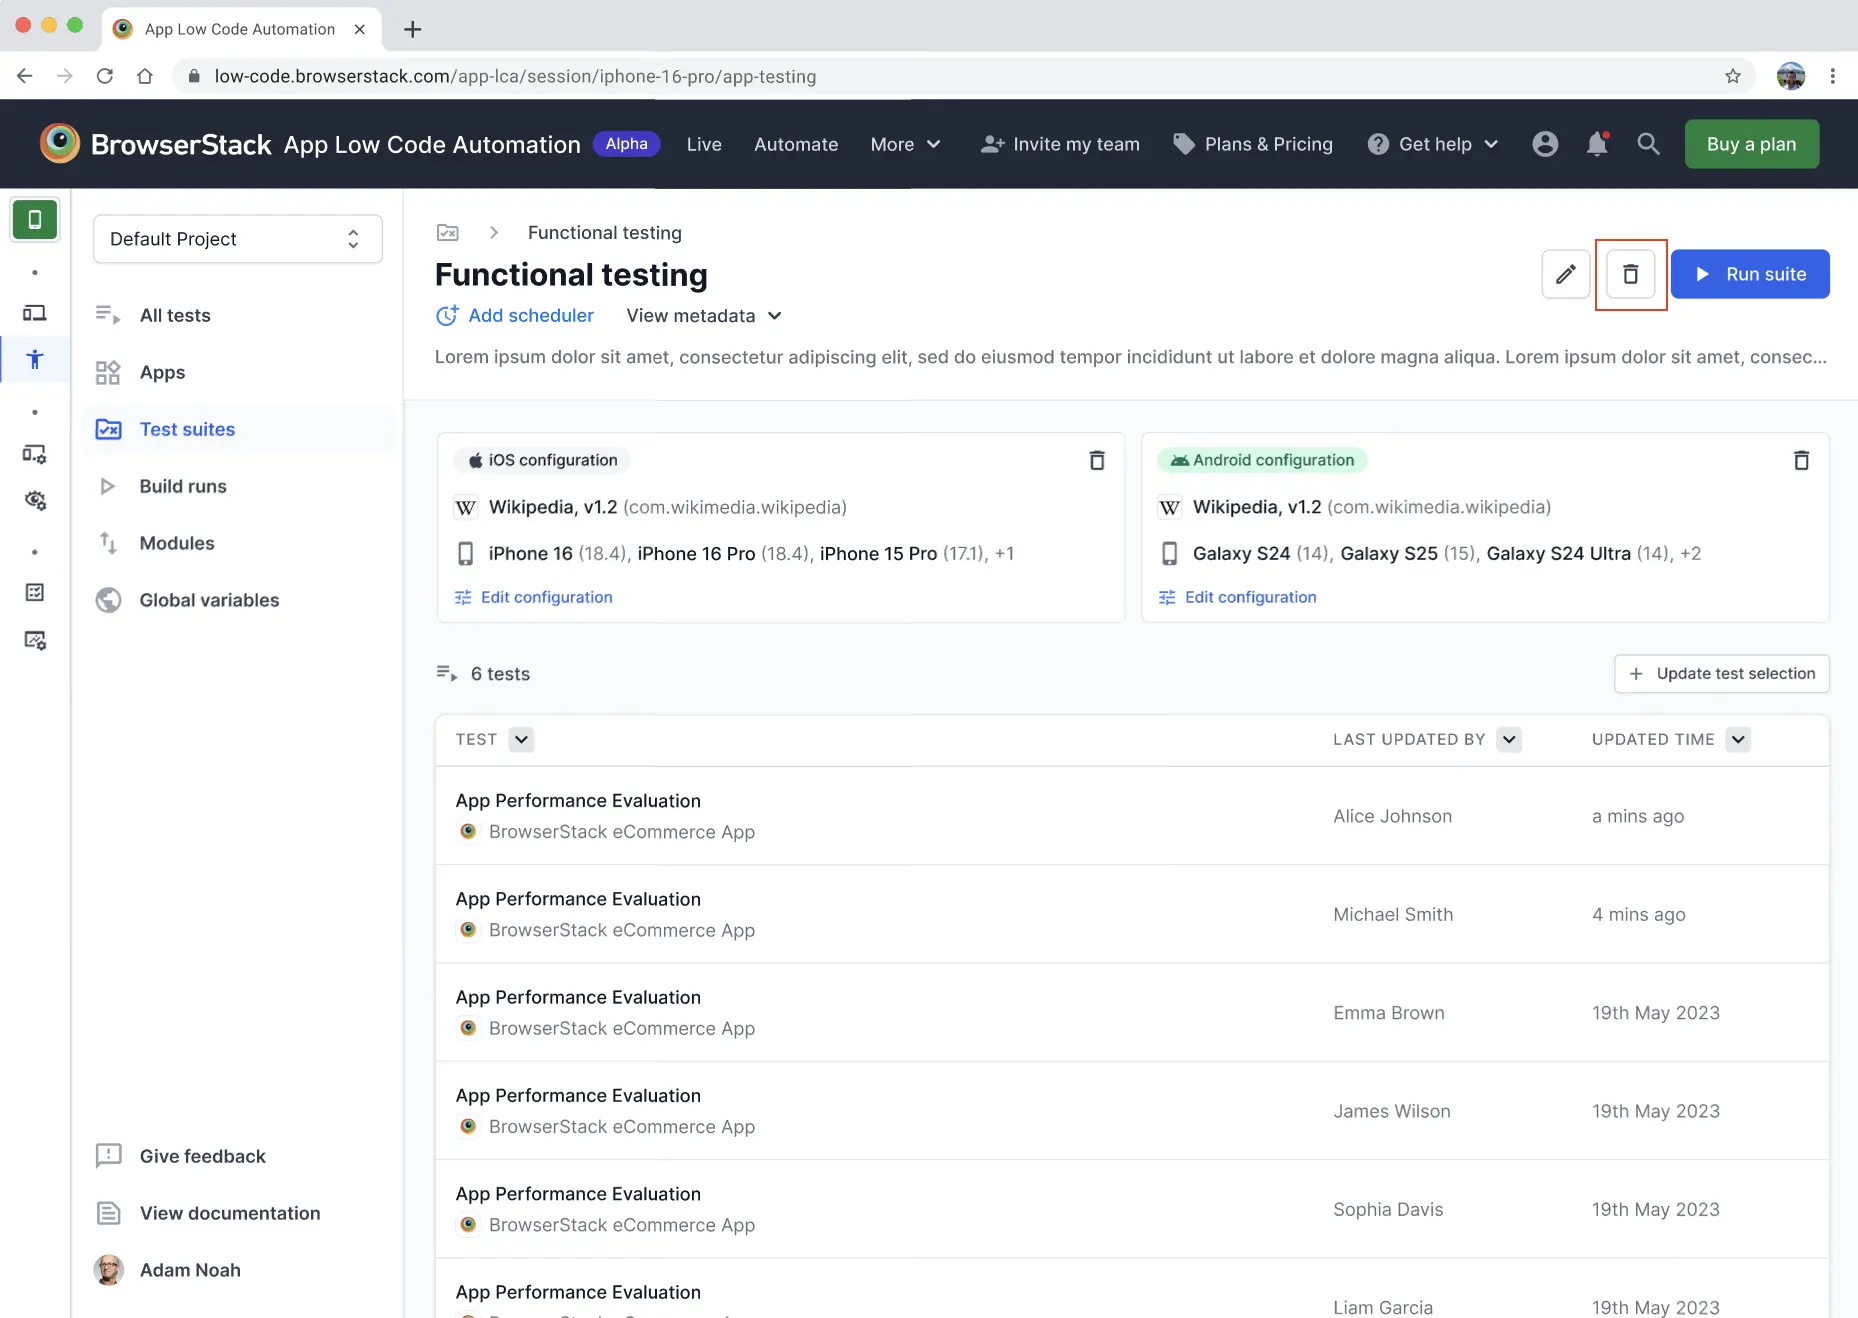The image size is (1858, 1318).
Task: Click the browser address bar URL
Action: point(515,76)
